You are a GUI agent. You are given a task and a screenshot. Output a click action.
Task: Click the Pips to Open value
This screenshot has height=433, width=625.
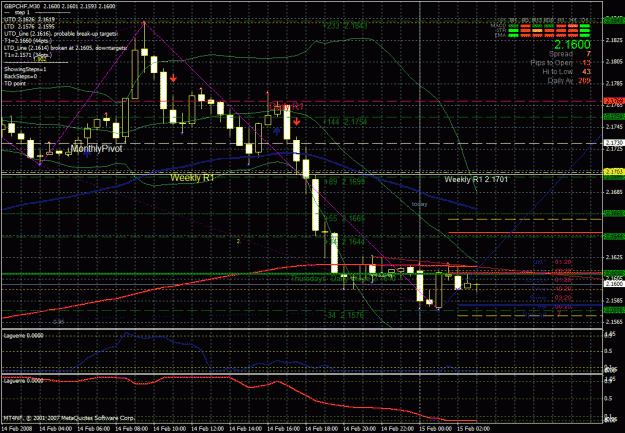[586, 63]
